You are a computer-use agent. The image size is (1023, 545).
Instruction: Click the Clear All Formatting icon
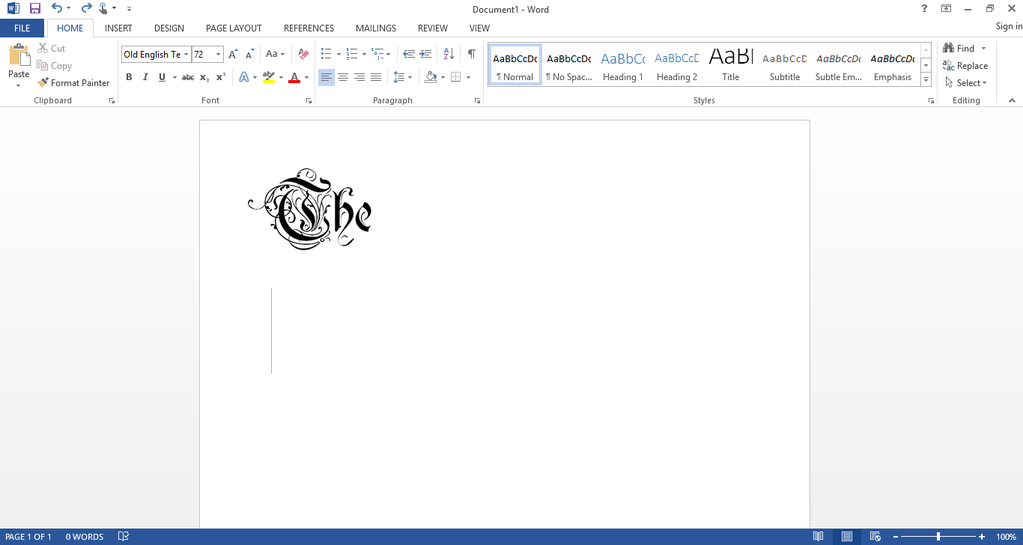[303, 54]
